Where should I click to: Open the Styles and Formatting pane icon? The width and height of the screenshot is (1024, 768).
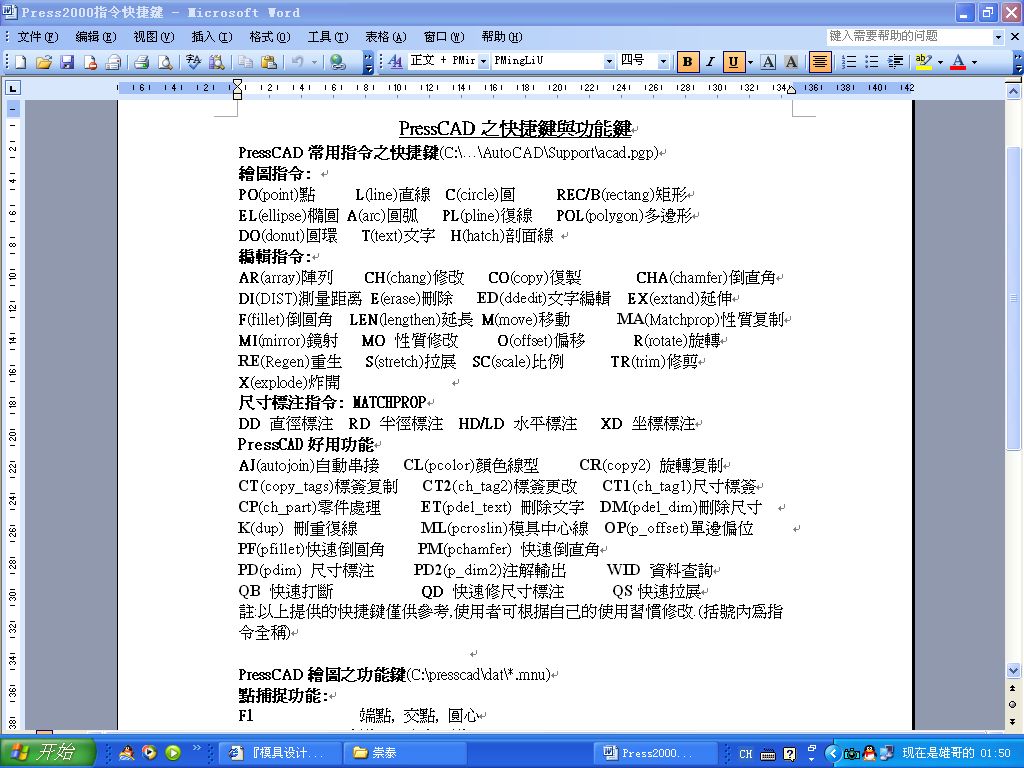tap(395, 61)
